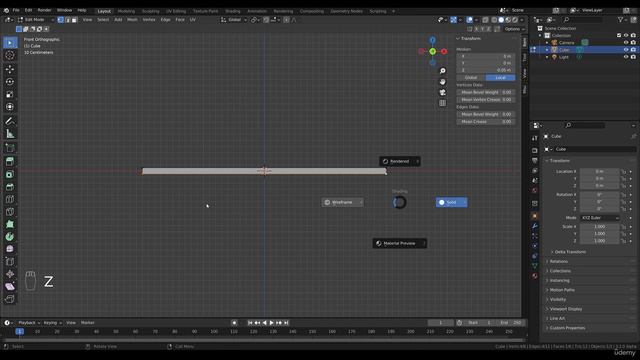This screenshot has width=640, height=360.
Task: Select the Smooth tool
Action: (10, 249)
